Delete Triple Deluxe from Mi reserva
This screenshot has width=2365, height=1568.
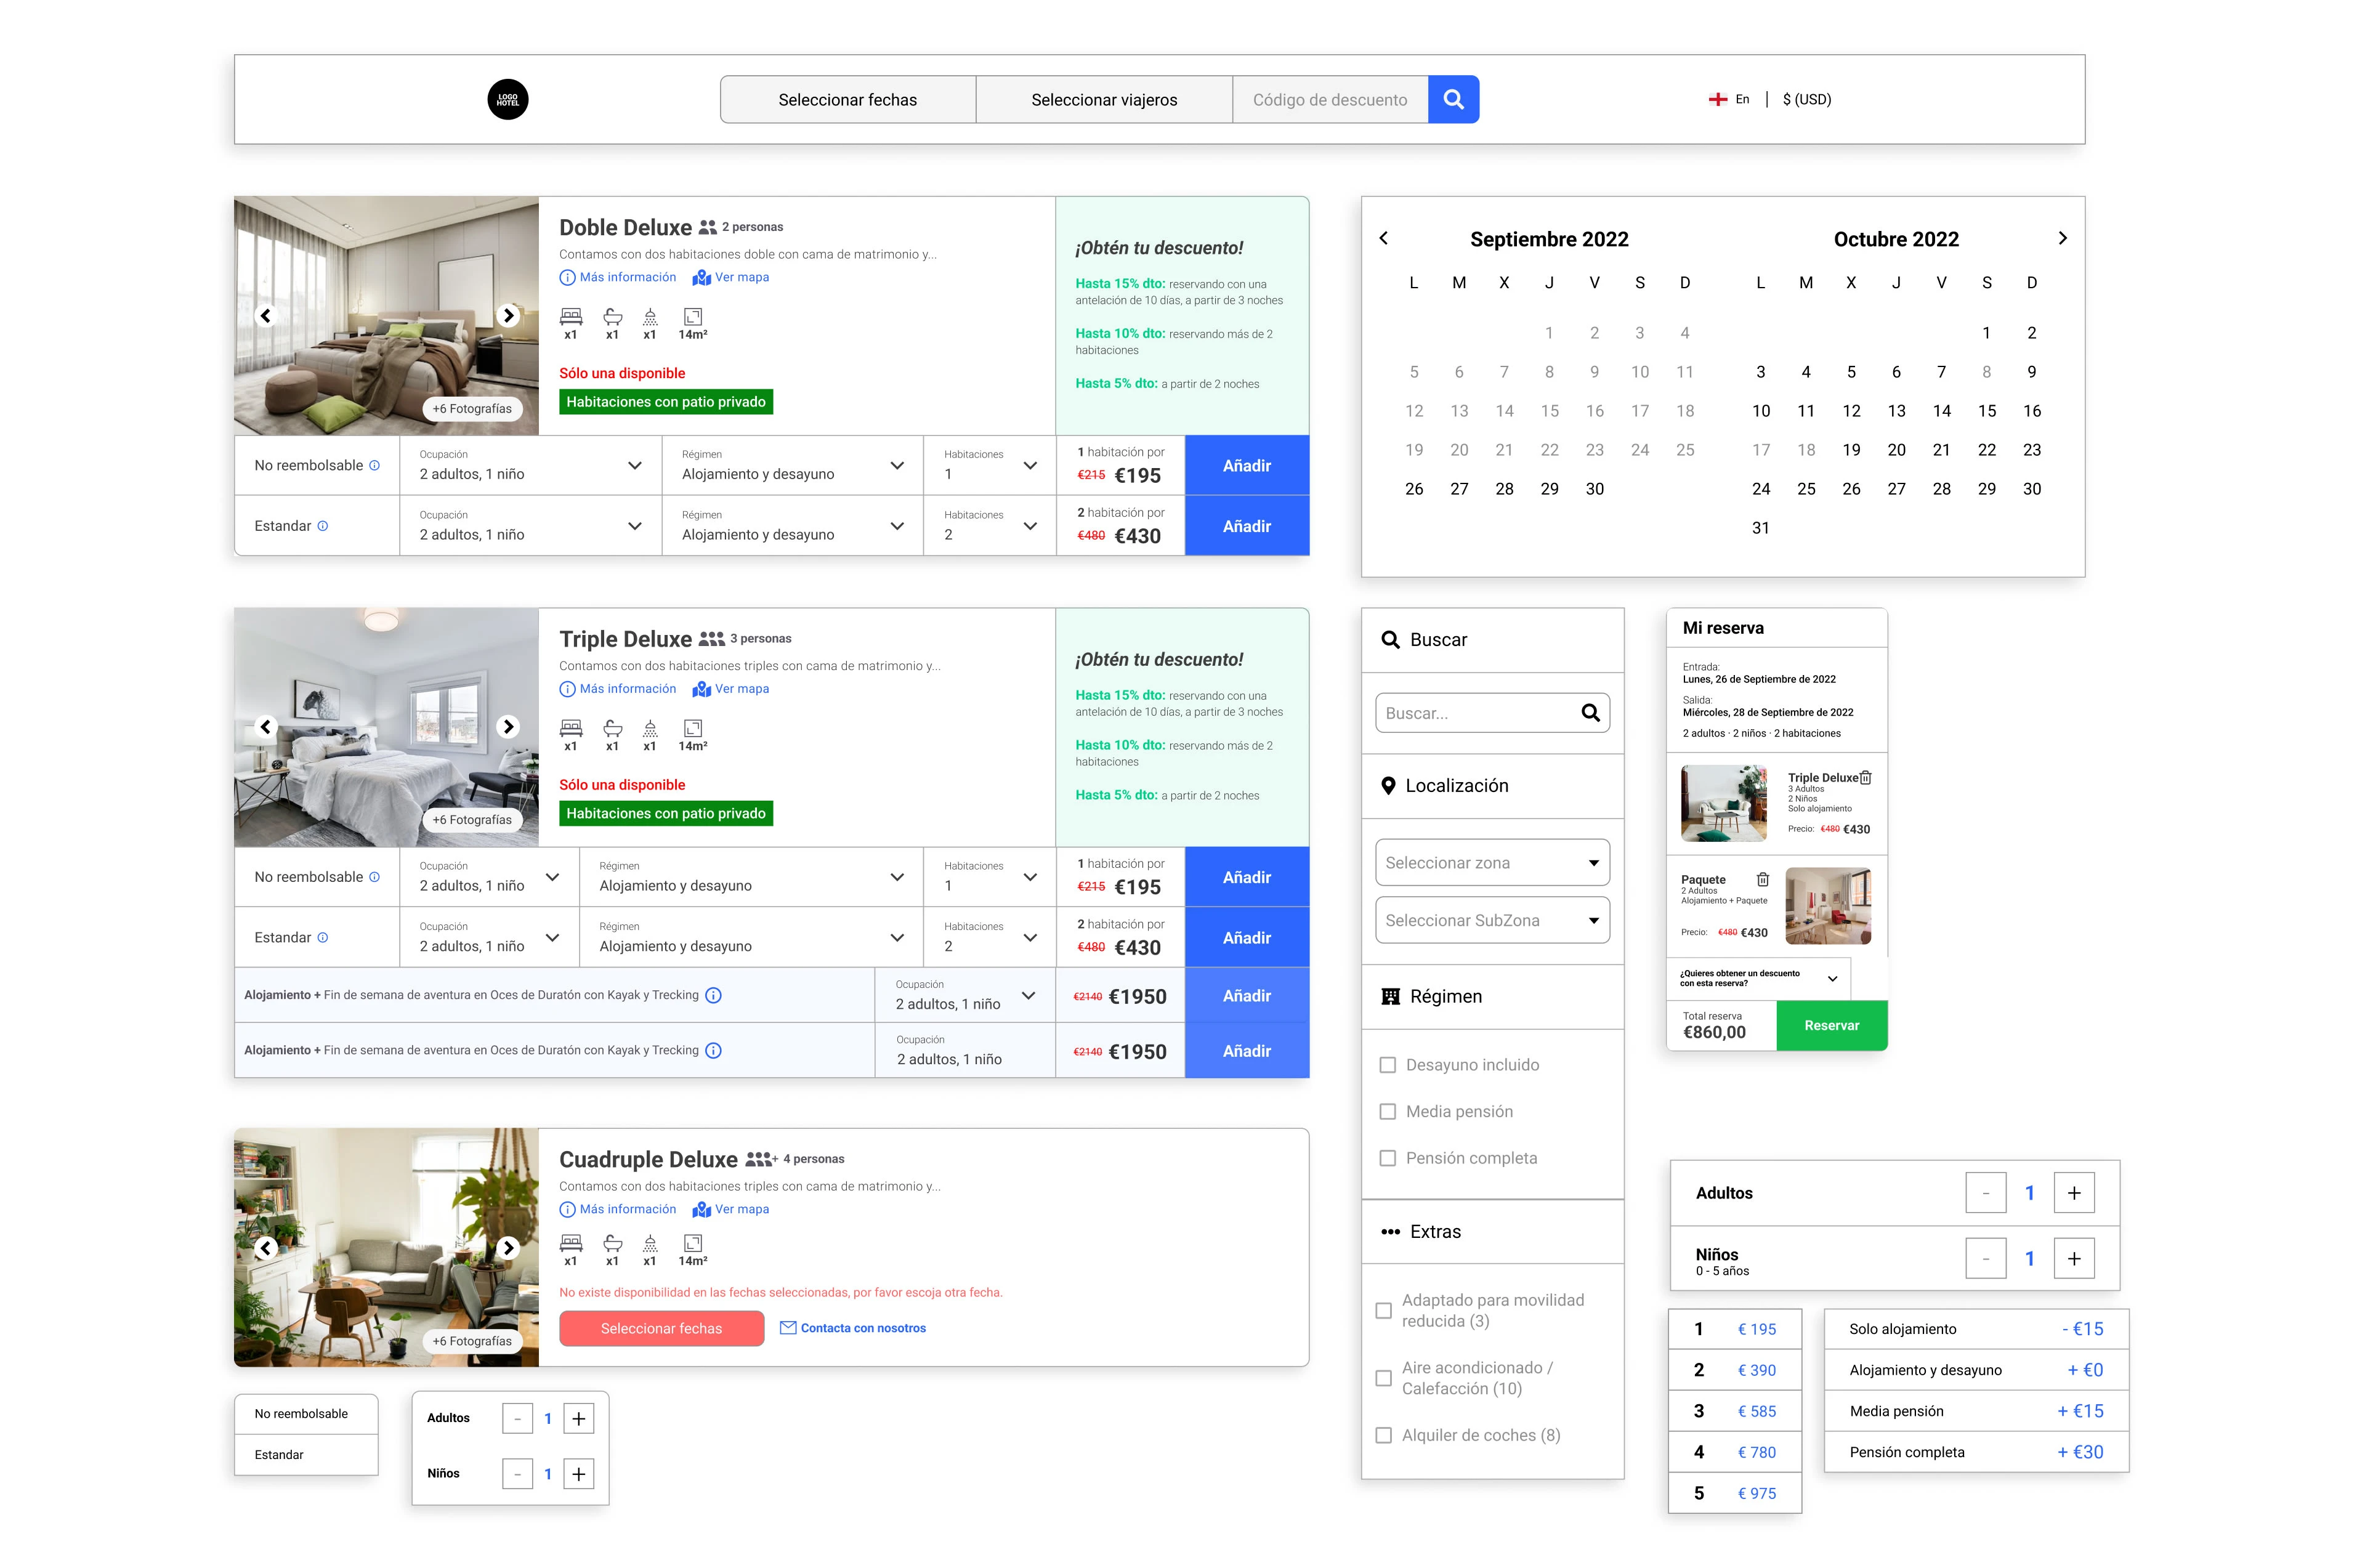pyautogui.click(x=1865, y=778)
